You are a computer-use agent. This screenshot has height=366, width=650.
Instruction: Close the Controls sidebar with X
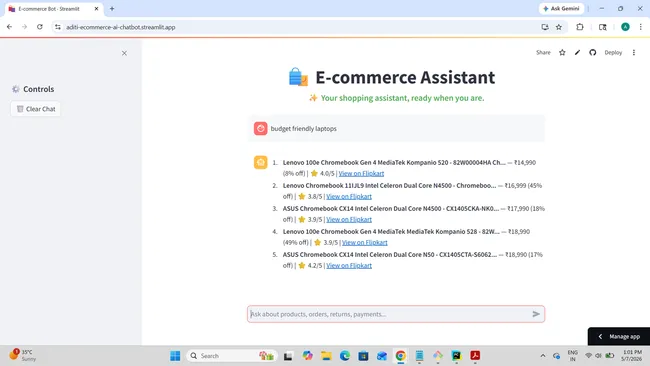tap(124, 53)
